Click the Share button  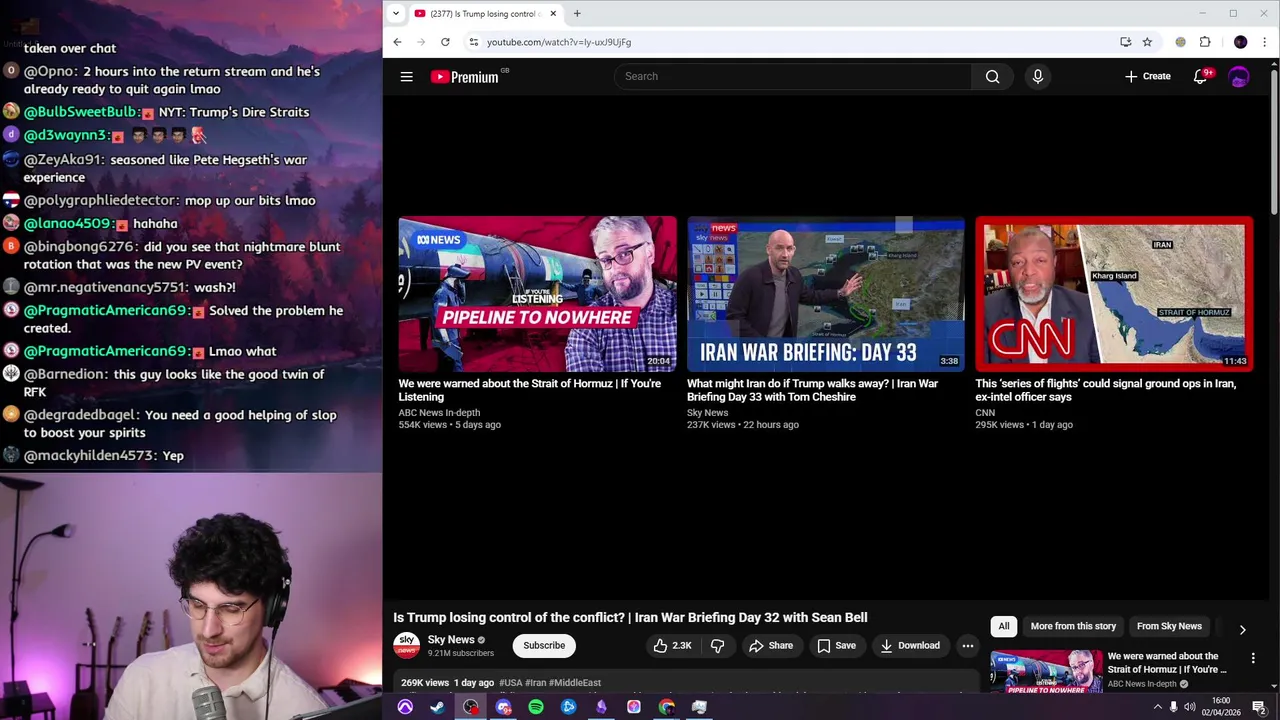(771, 646)
